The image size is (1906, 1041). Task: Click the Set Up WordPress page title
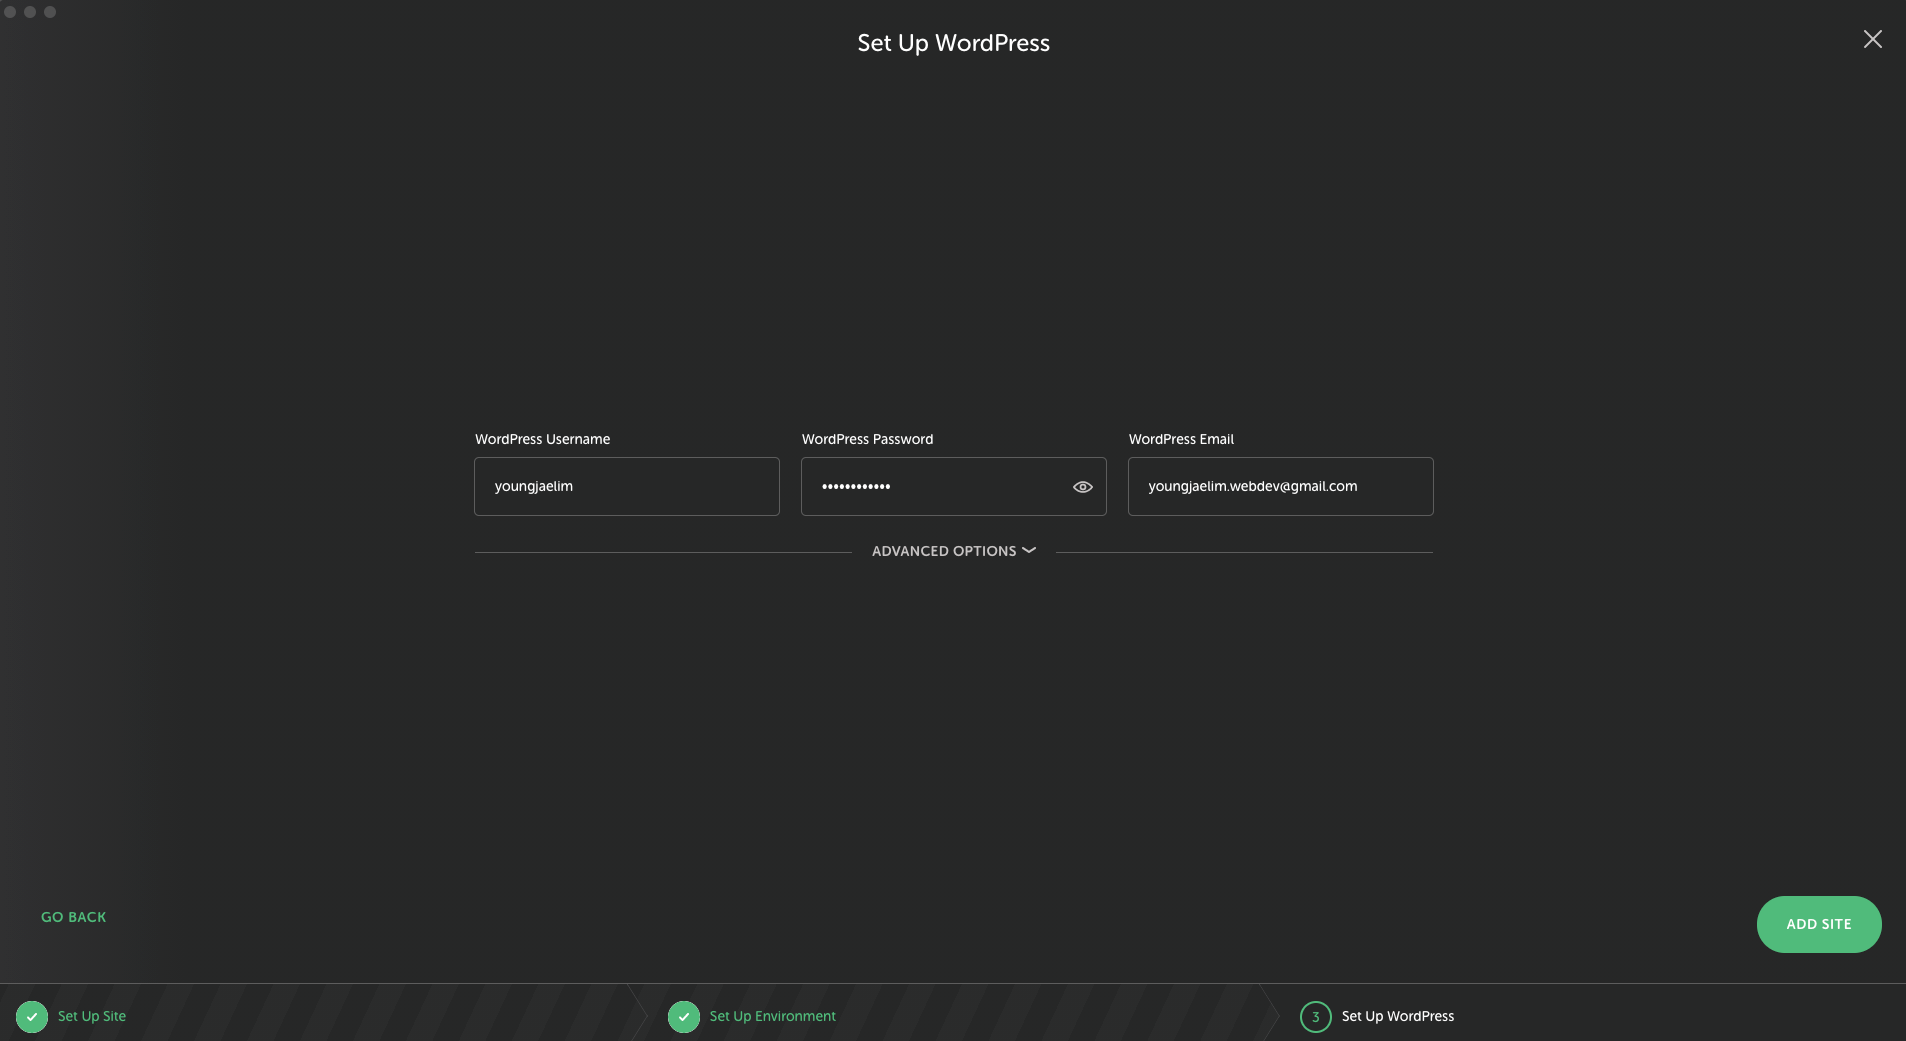coord(953,43)
